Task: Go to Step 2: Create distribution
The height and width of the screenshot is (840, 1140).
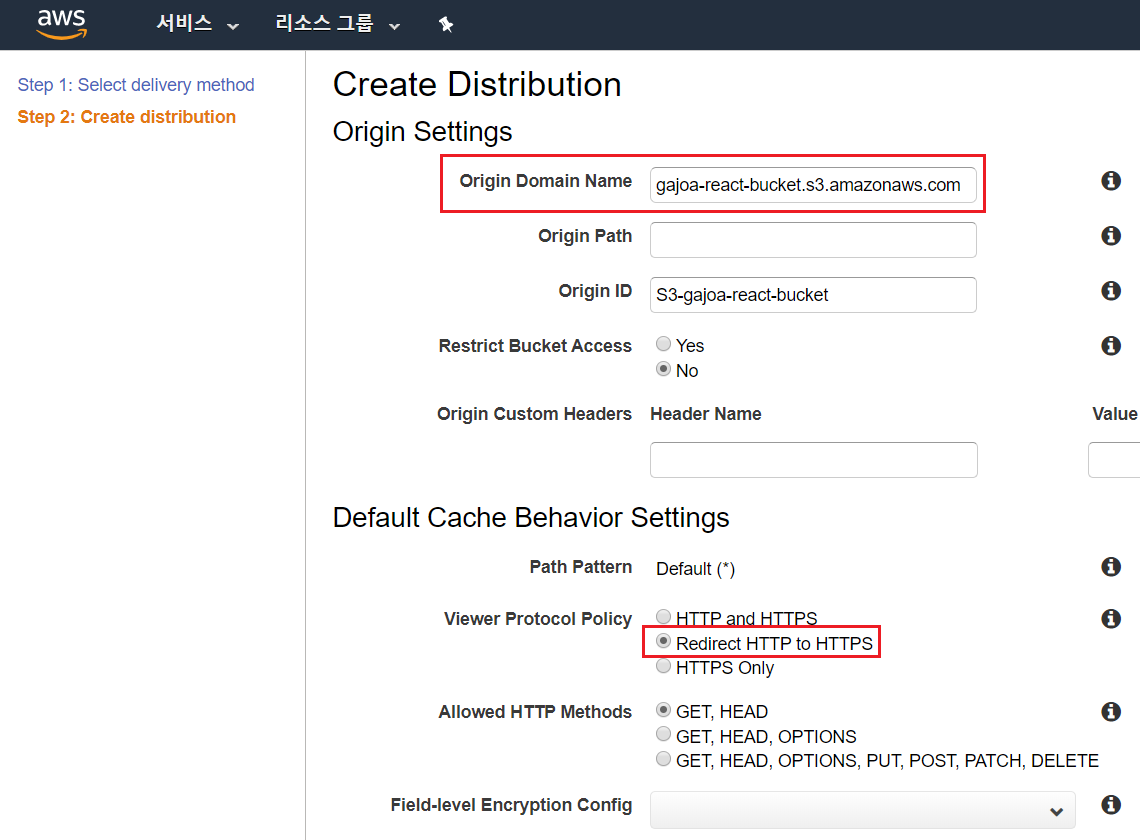Action: [127, 117]
